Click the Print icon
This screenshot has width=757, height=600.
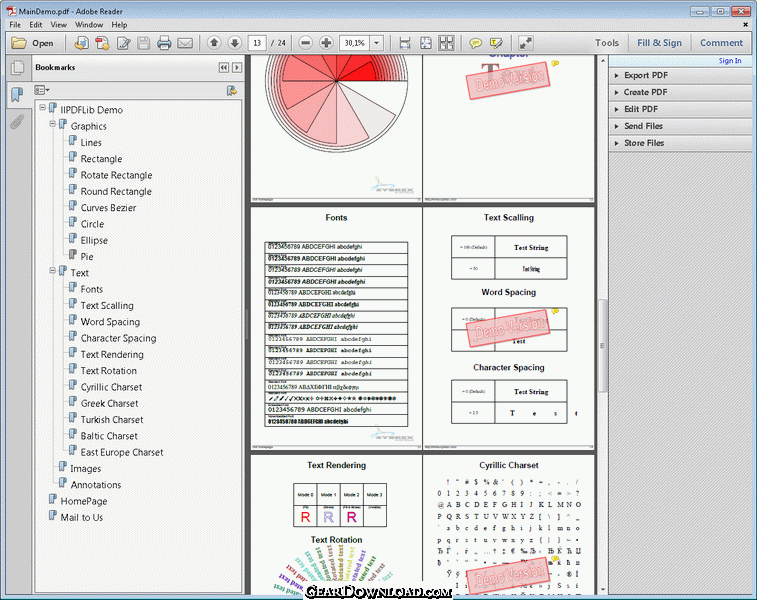pyautogui.click(x=164, y=43)
